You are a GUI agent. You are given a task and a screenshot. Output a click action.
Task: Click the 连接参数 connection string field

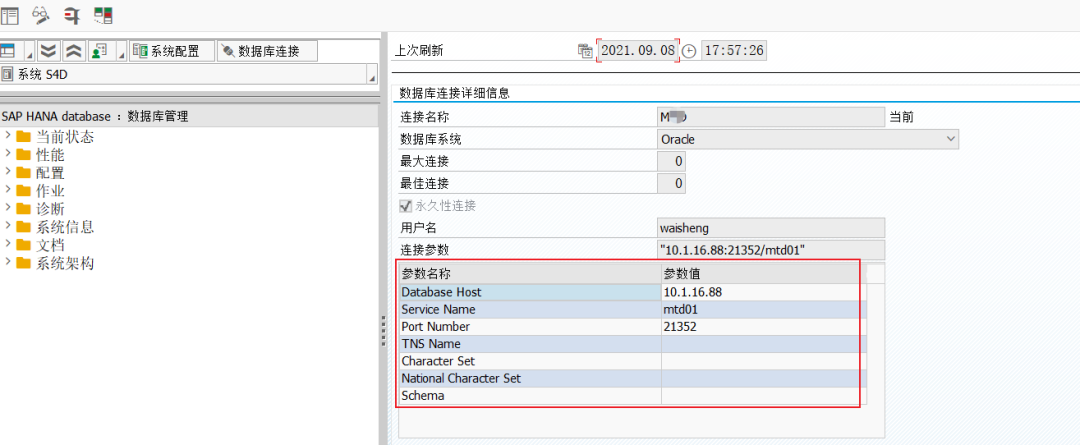point(771,250)
